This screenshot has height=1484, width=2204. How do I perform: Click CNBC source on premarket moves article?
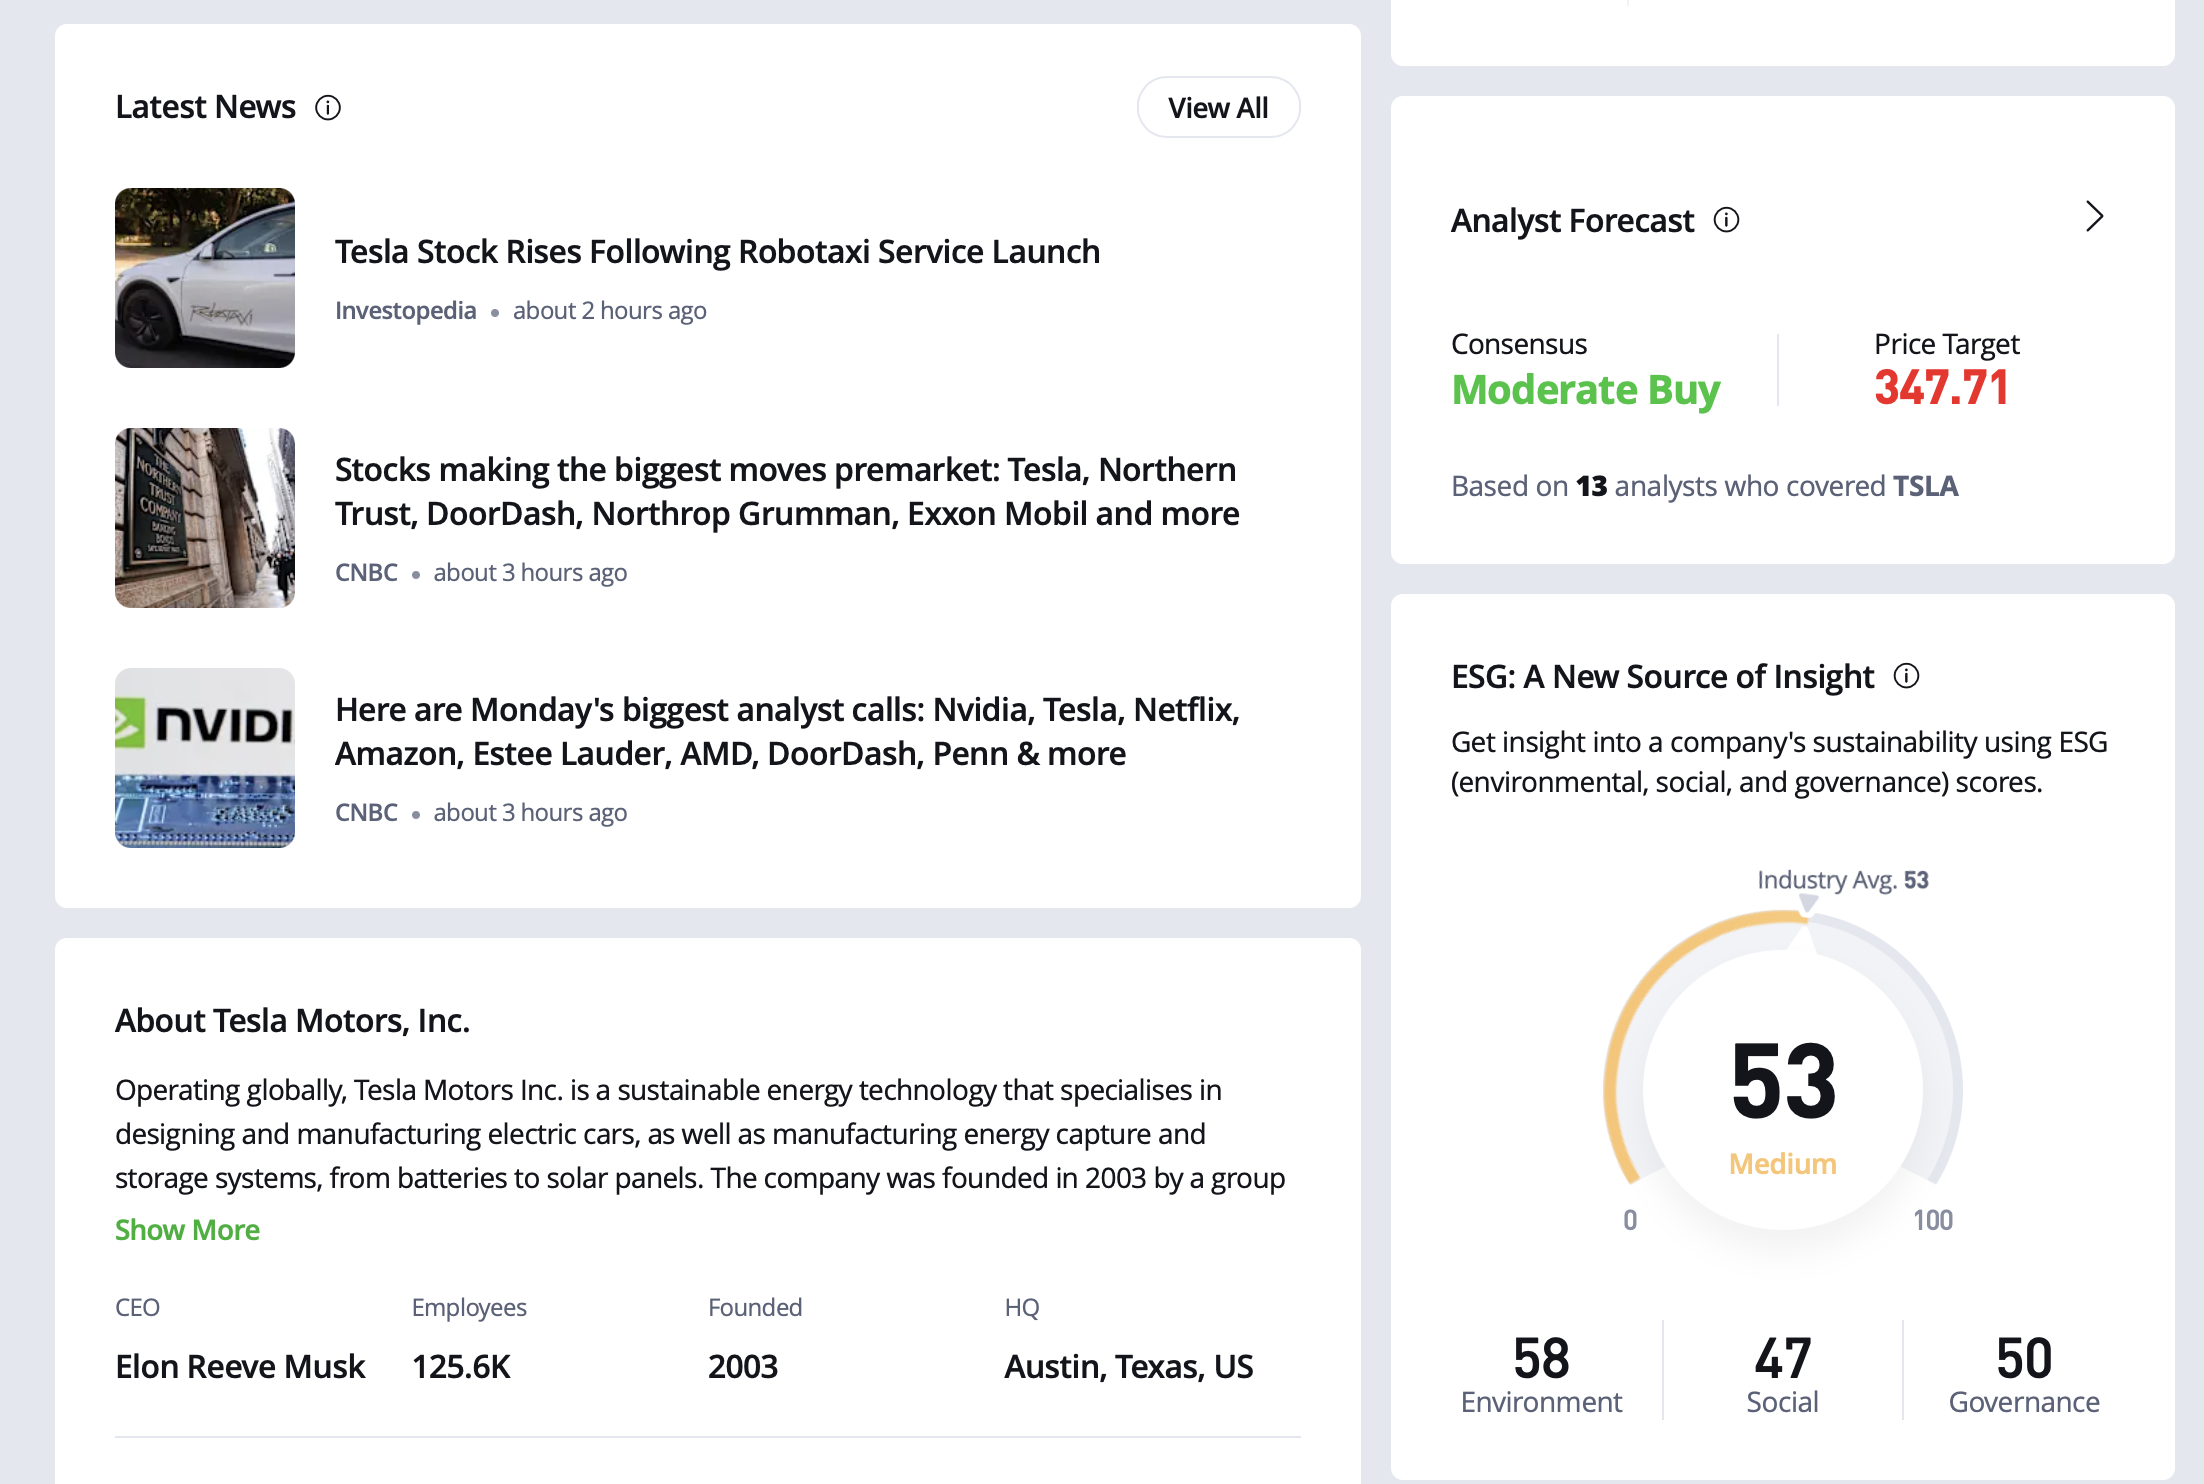click(366, 572)
